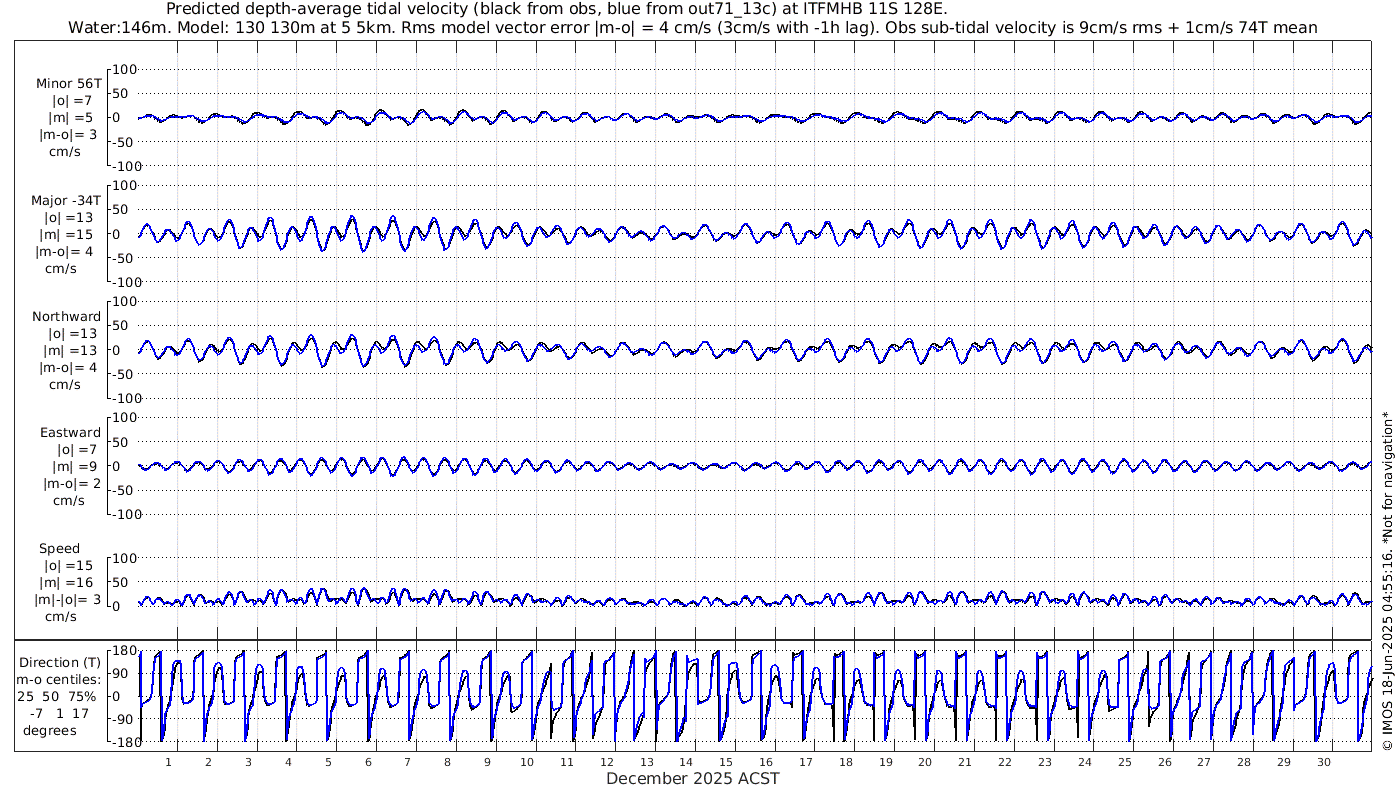Click day '30' on the x-axis

point(1323,761)
